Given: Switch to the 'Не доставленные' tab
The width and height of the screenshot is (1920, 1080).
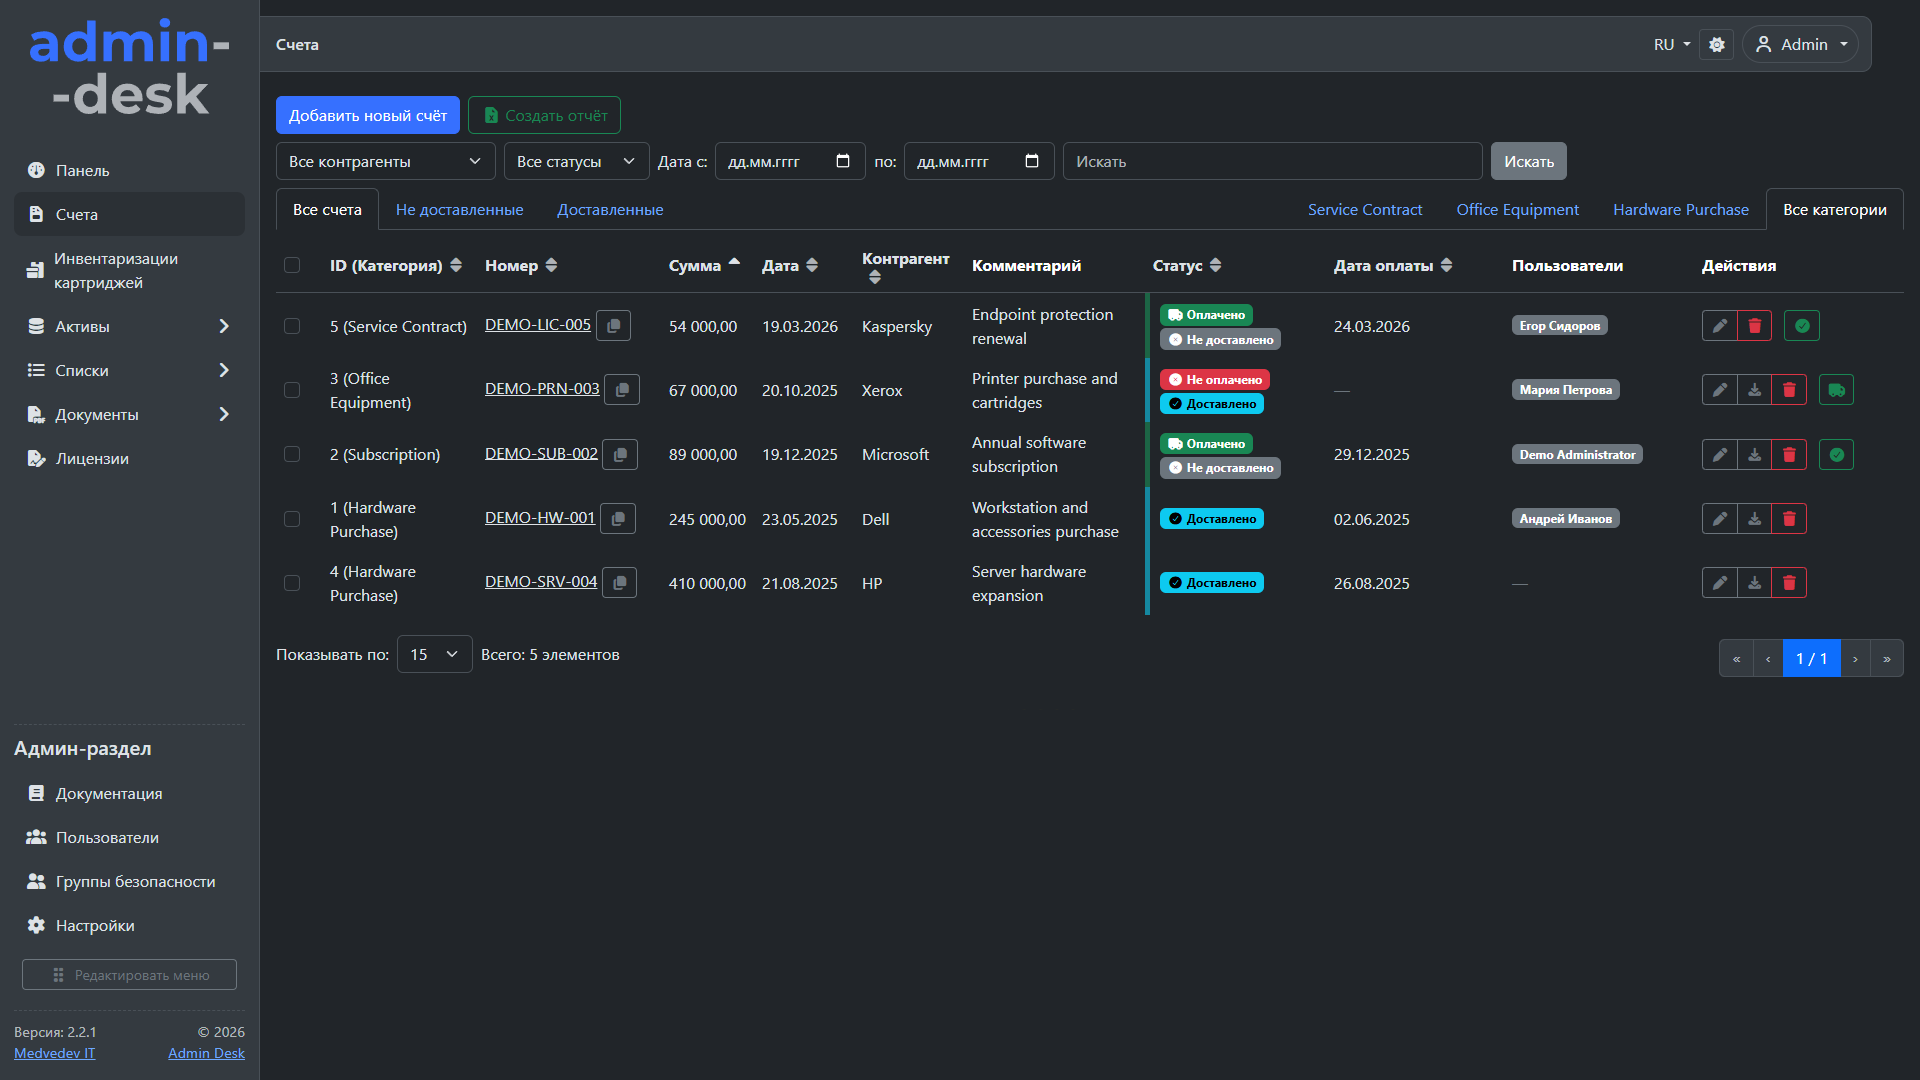Looking at the screenshot, I should pos(459,210).
